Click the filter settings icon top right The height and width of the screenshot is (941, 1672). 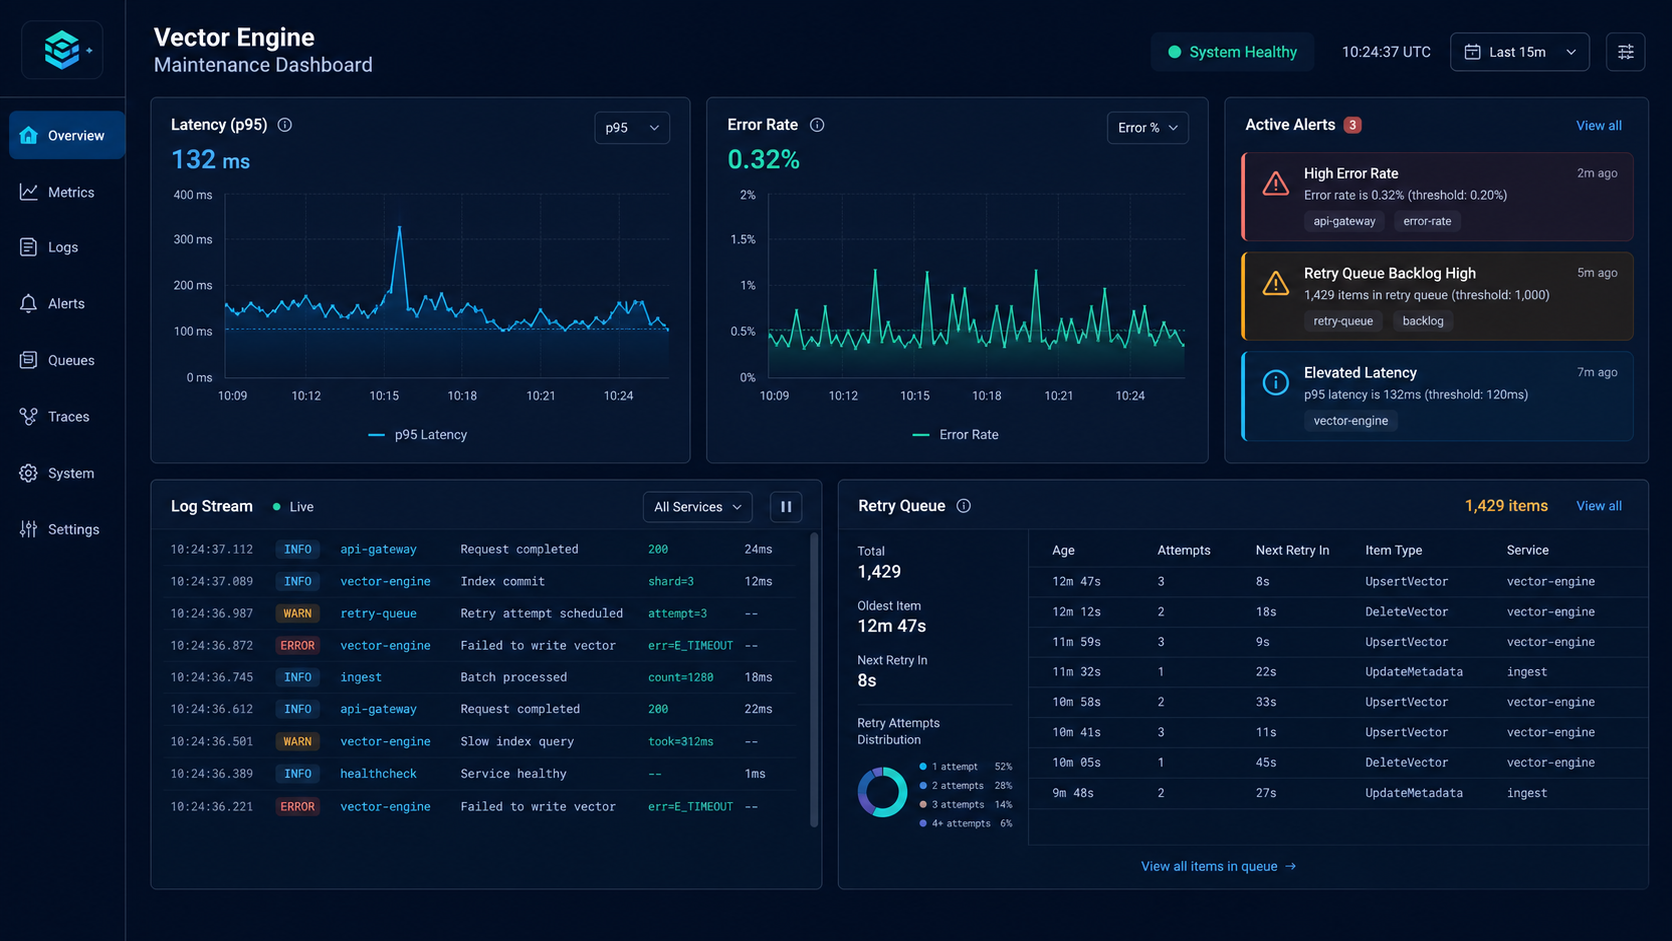click(x=1625, y=52)
